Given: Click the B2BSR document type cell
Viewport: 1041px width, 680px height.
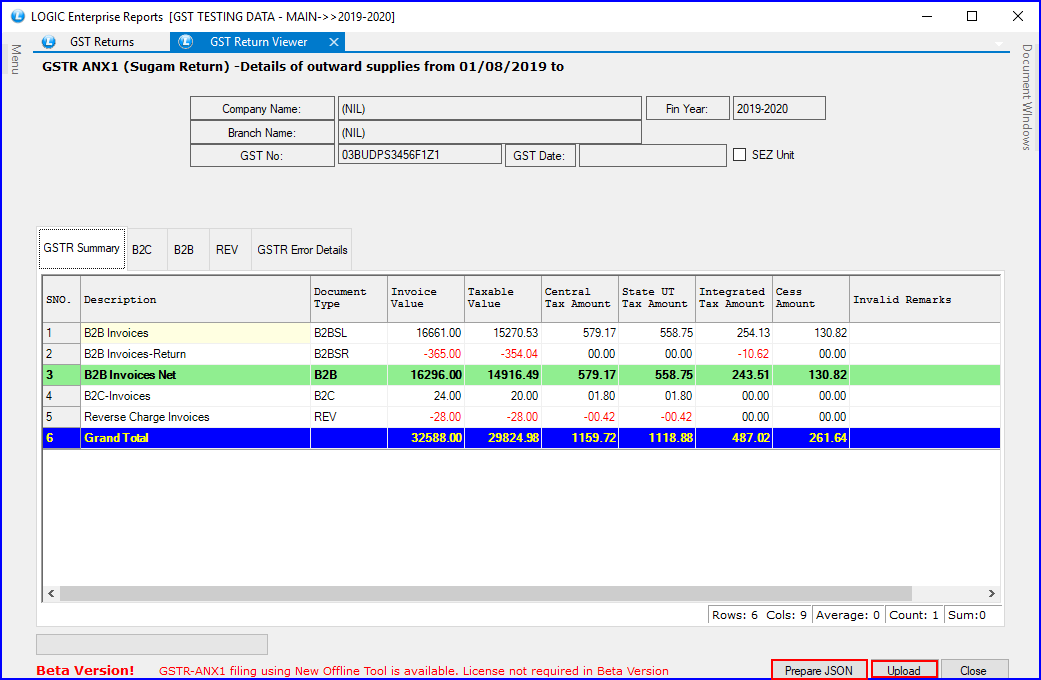Looking at the screenshot, I should tap(349, 354).
